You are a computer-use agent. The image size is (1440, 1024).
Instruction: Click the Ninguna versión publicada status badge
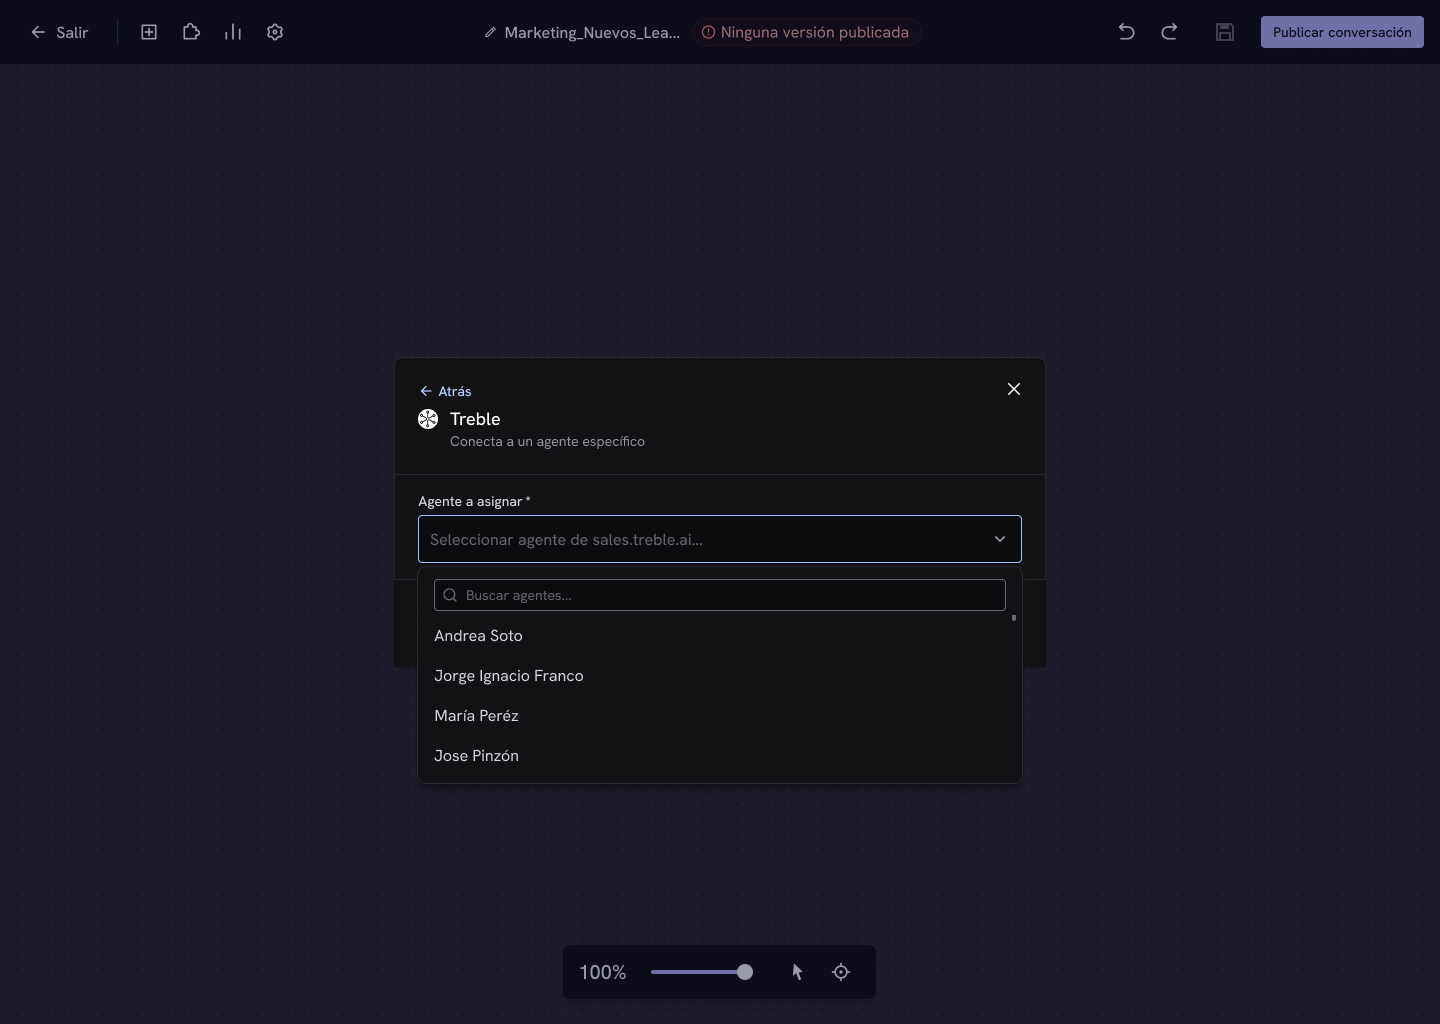(806, 32)
